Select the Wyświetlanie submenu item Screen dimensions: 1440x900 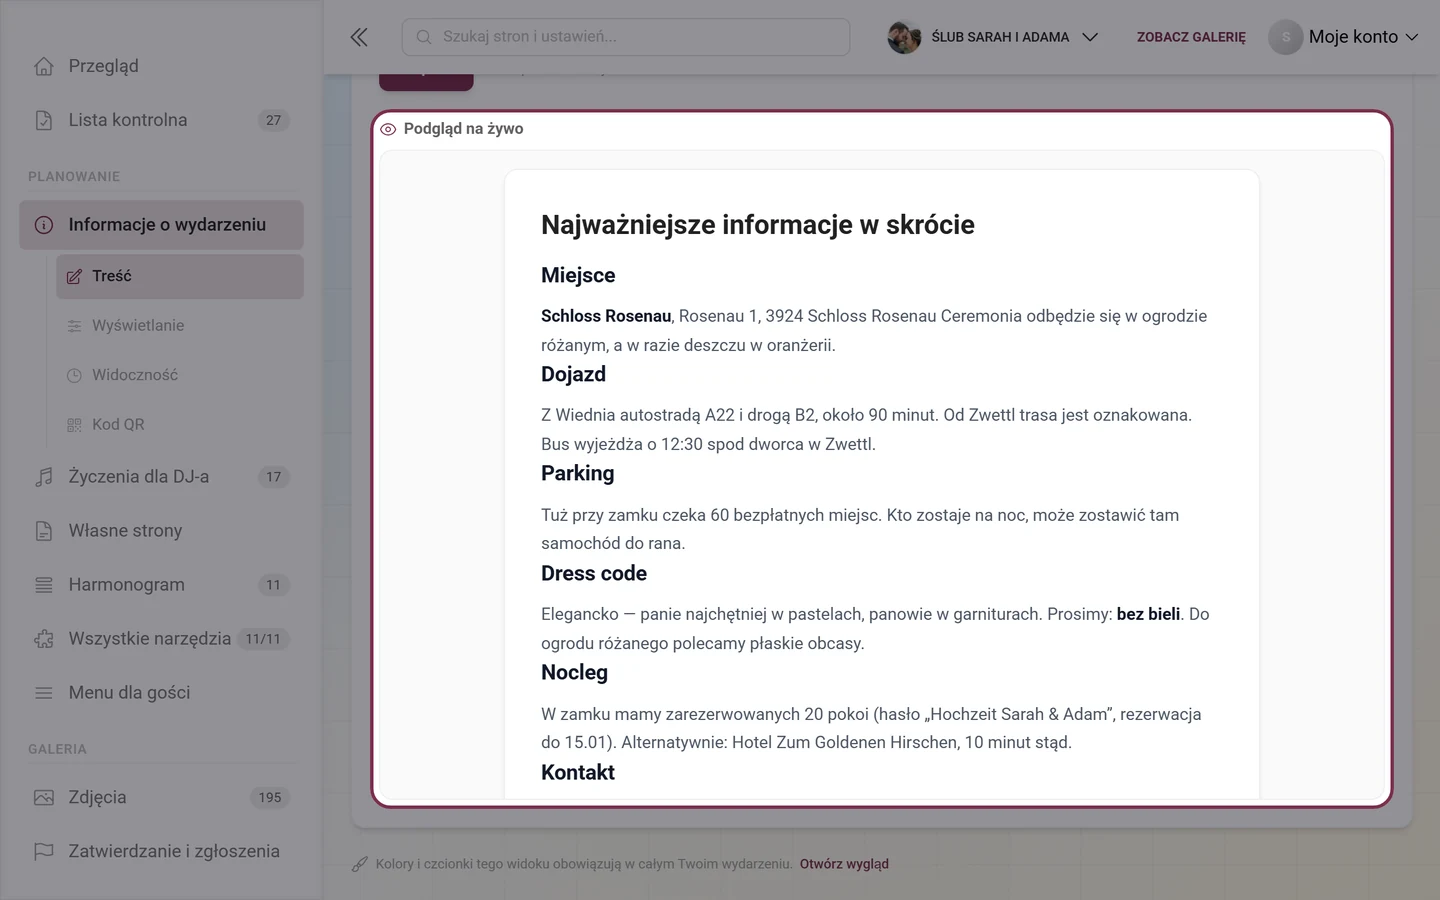coord(180,326)
